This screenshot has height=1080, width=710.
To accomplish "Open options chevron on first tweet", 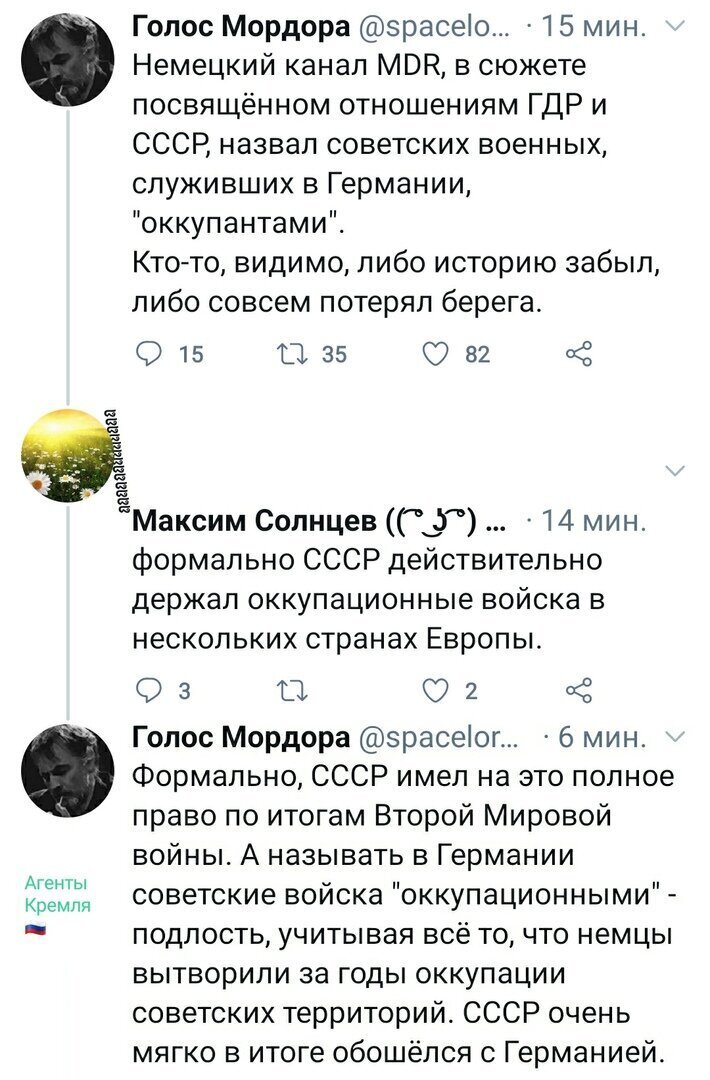I will (x=677, y=26).
